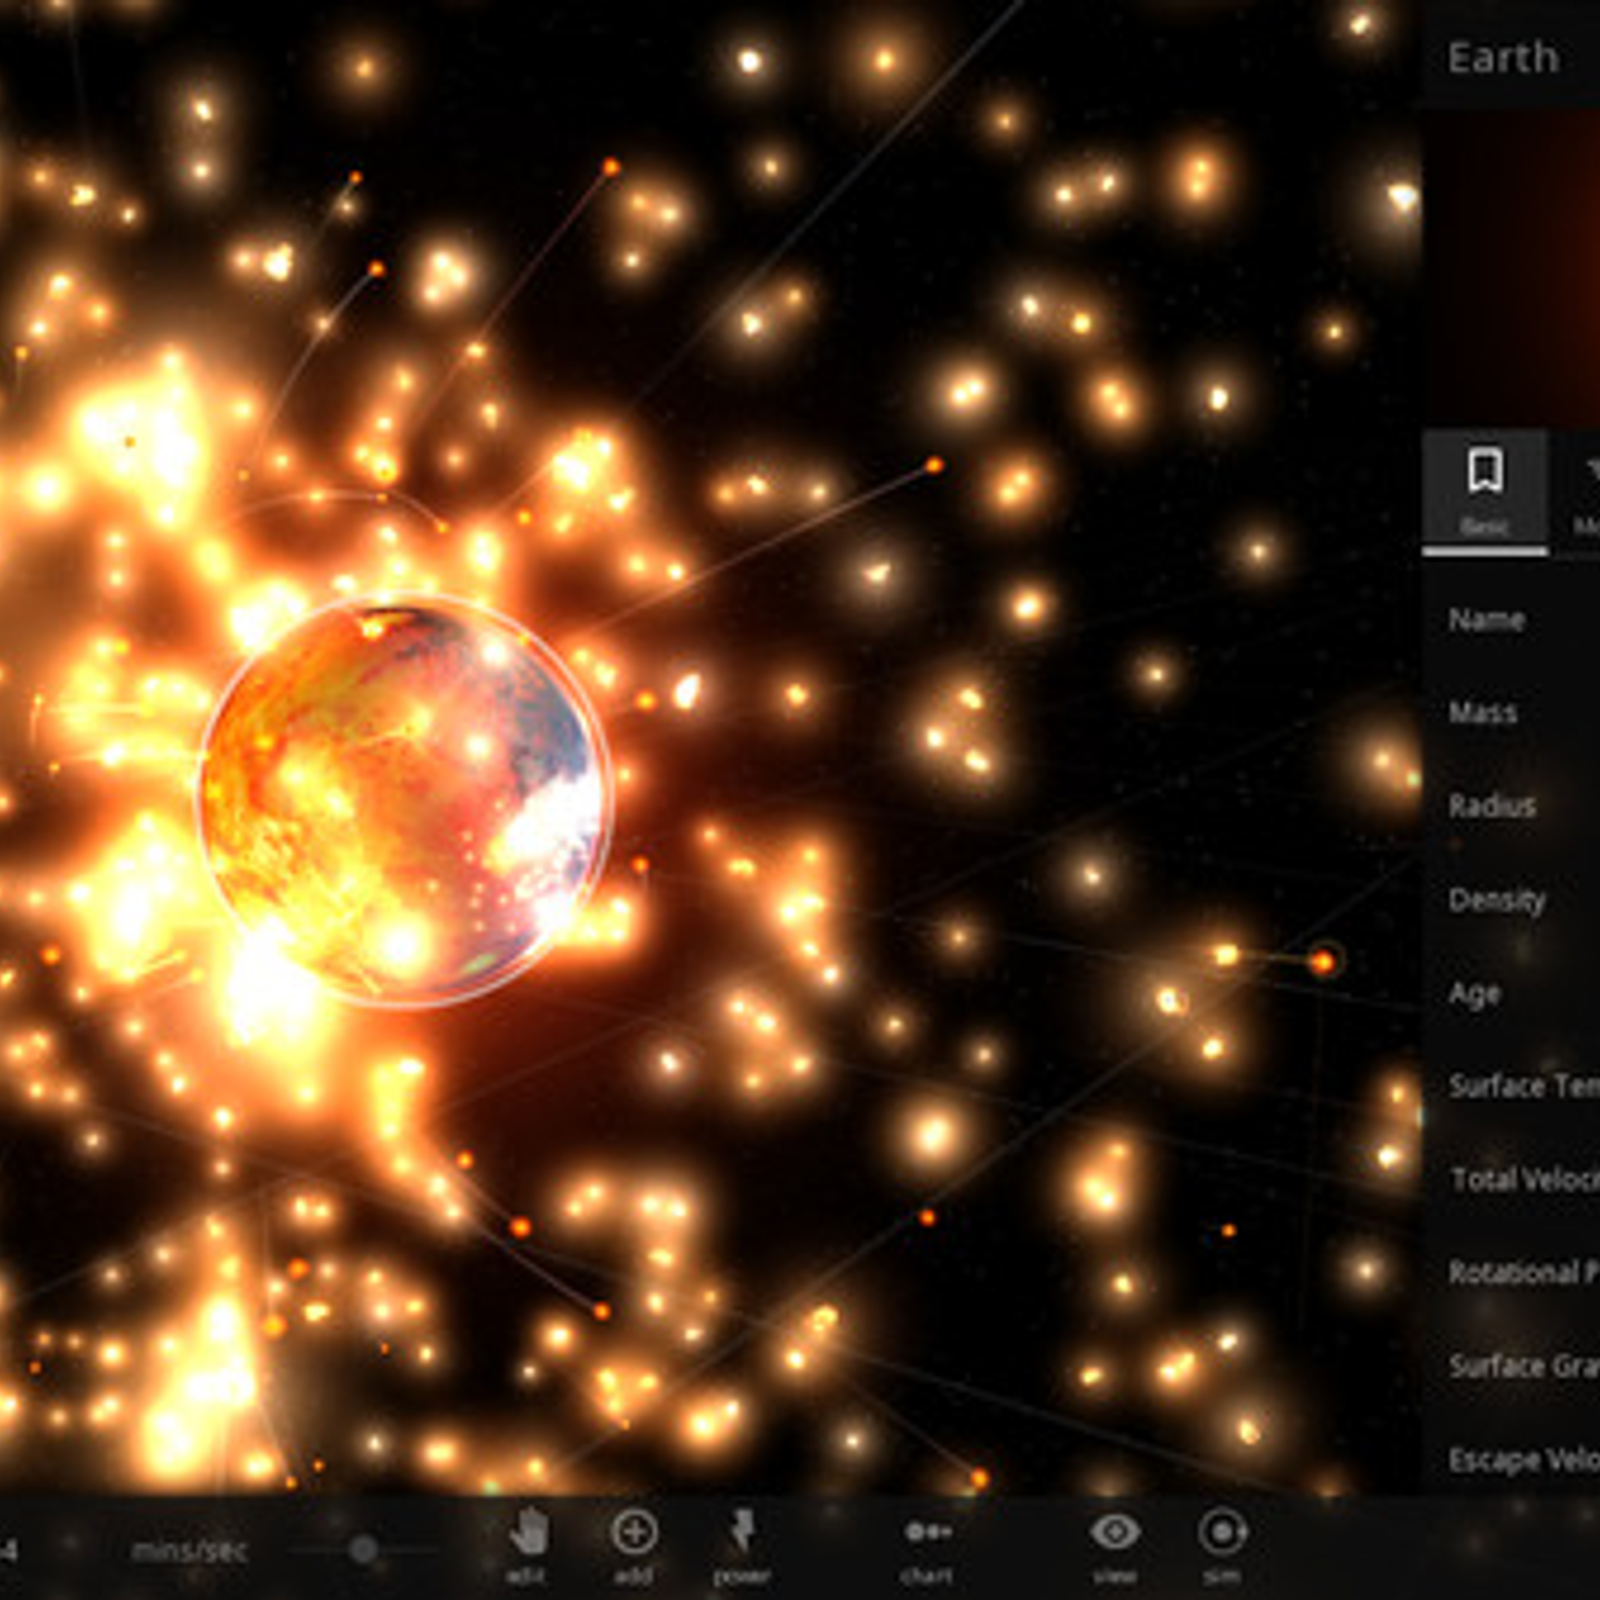The width and height of the screenshot is (1600, 1600).
Task: Select the Escape Velocity property row
Action: click(x=1511, y=1459)
